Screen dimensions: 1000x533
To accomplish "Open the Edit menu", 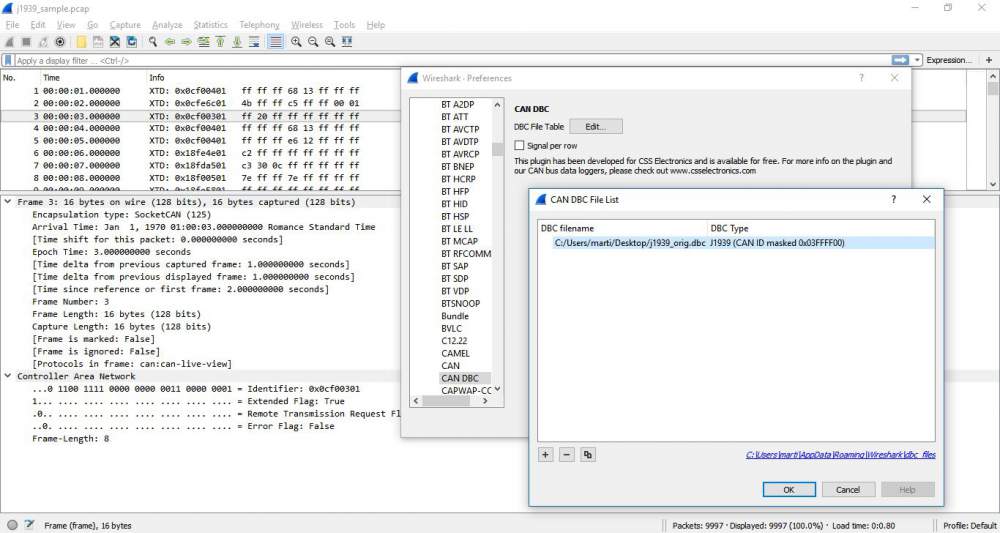I will pos(38,25).
